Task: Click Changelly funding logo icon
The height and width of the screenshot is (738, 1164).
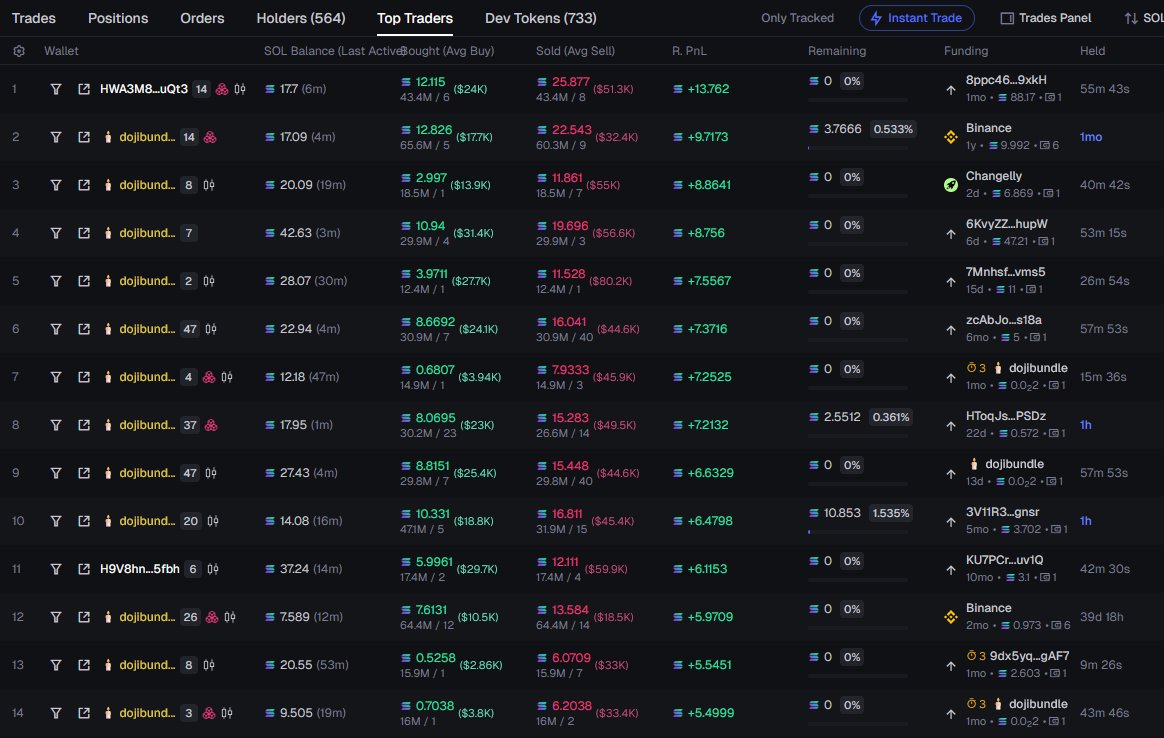Action: pos(951,185)
